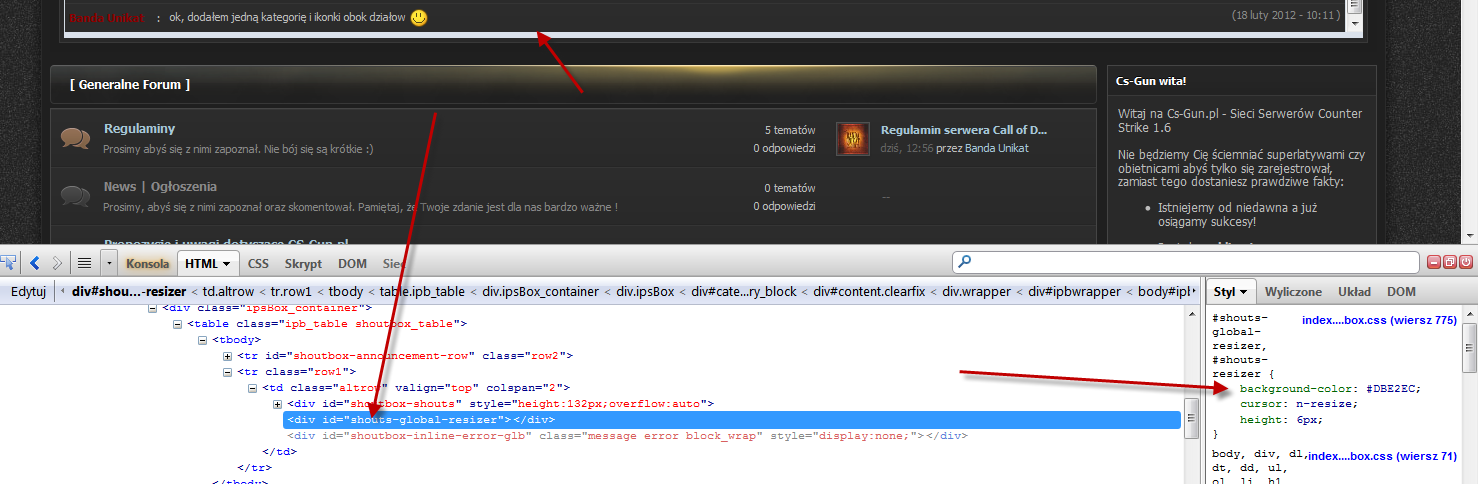Screen dimensions: 1478x484
Task: Select td.altrow in the breadcrumb path
Action: (229, 292)
